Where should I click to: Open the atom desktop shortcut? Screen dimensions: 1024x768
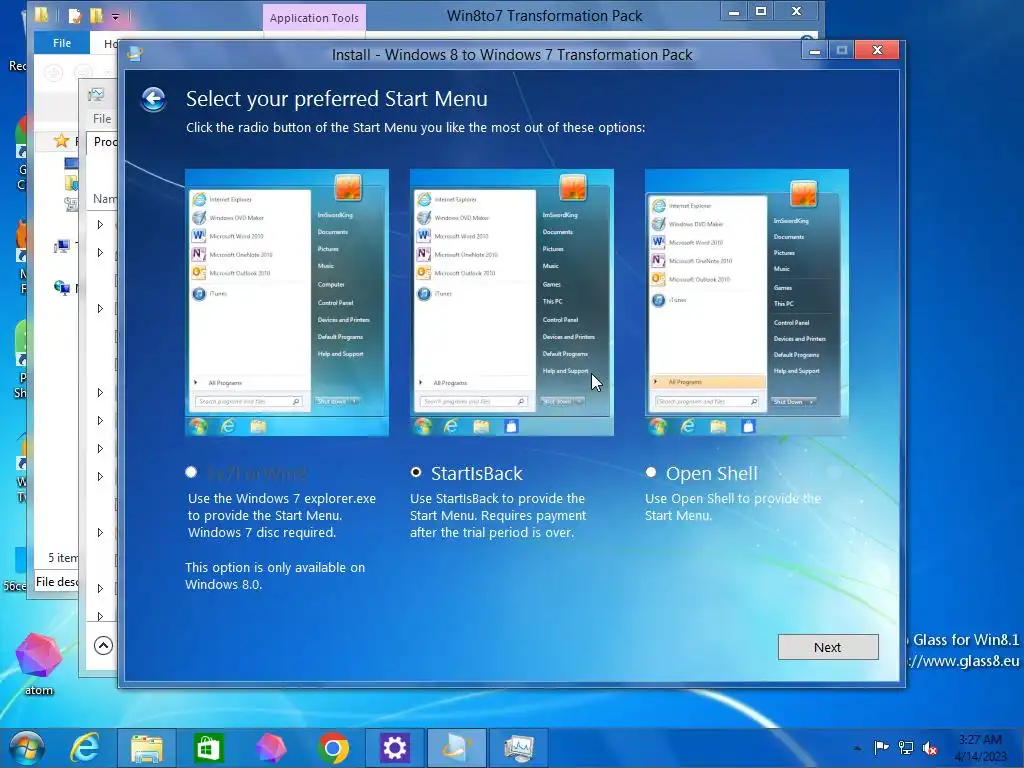[39, 663]
